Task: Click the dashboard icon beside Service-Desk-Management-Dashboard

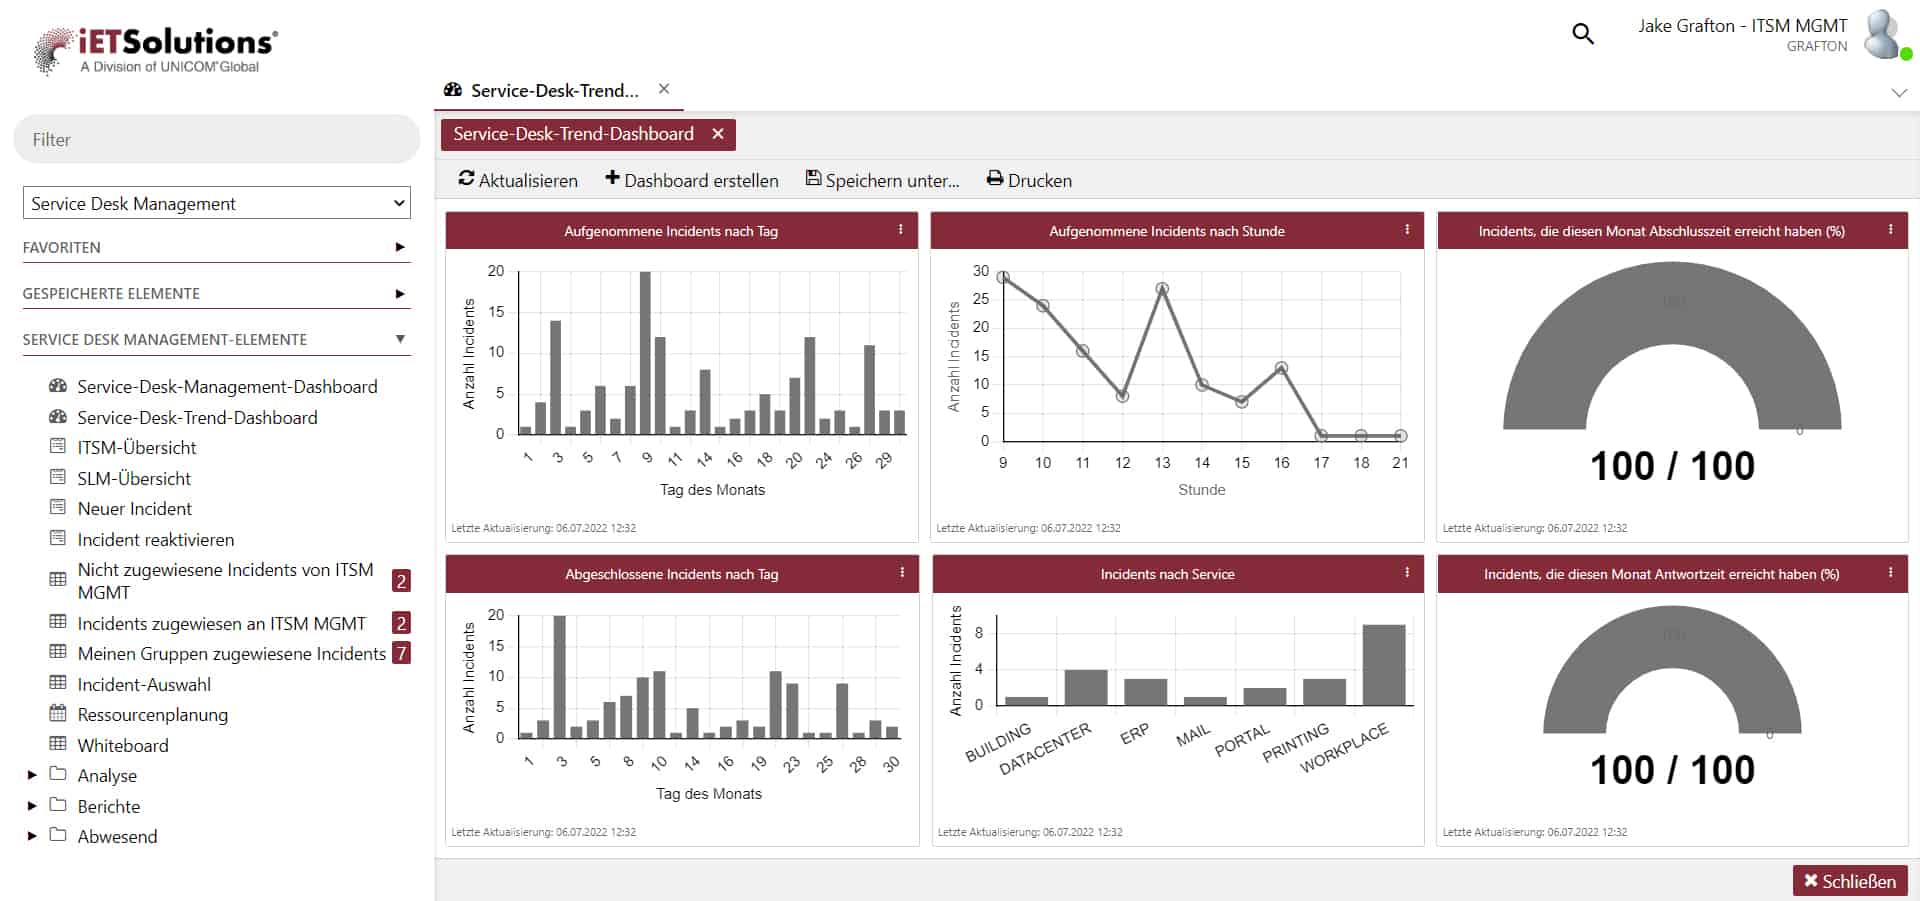Action: pyautogui.click(x=57, y=386)
